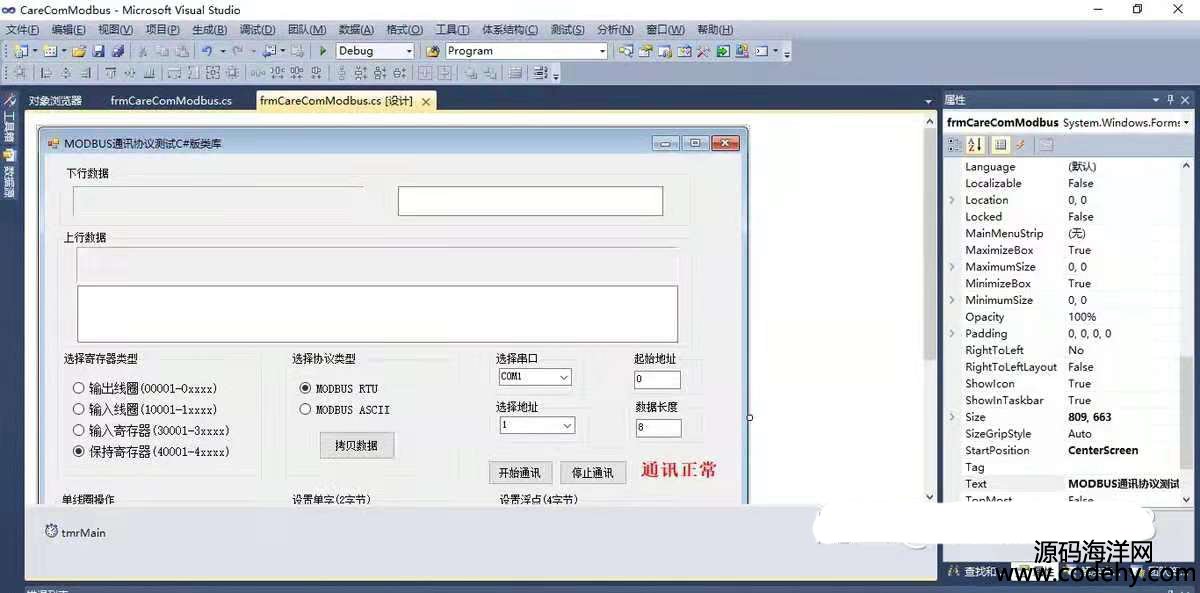The height and width of the screenshot is (593, 1200).
Task: Click the 停止通讯 button
Action: (593, 472)
